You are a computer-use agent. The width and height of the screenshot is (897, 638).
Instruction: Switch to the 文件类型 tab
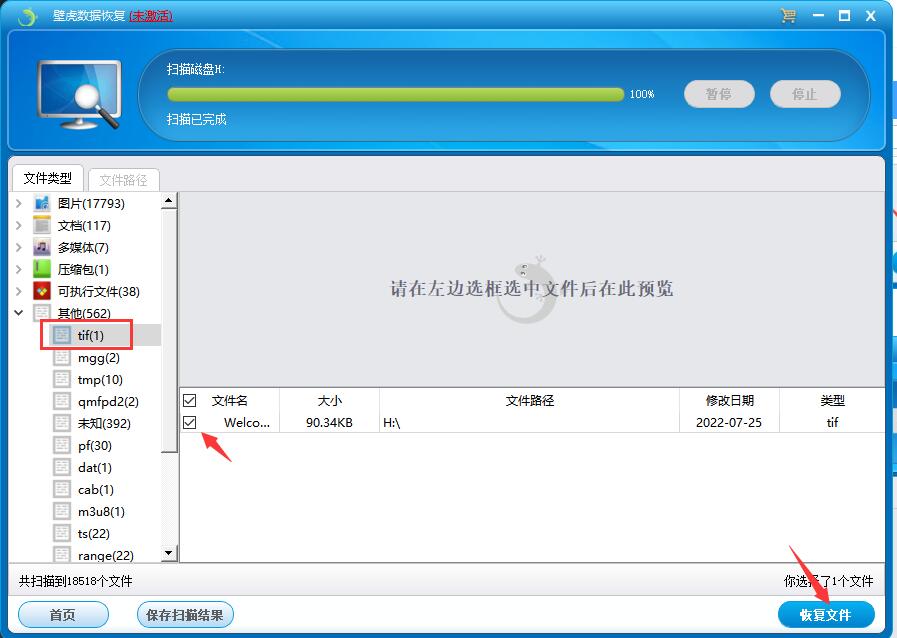coord(48,178)
